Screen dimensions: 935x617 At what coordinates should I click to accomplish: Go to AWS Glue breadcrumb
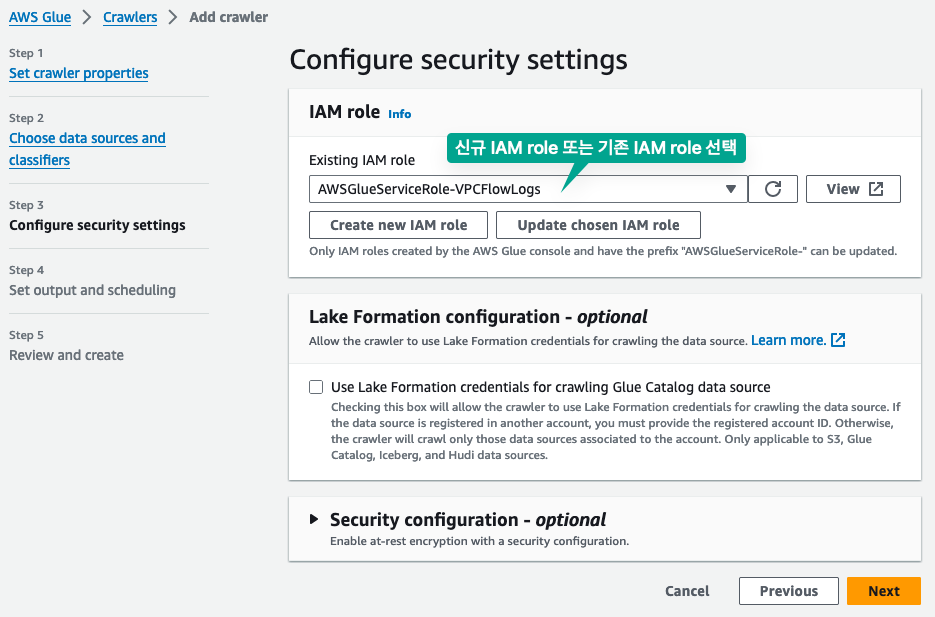click(40, 17)
